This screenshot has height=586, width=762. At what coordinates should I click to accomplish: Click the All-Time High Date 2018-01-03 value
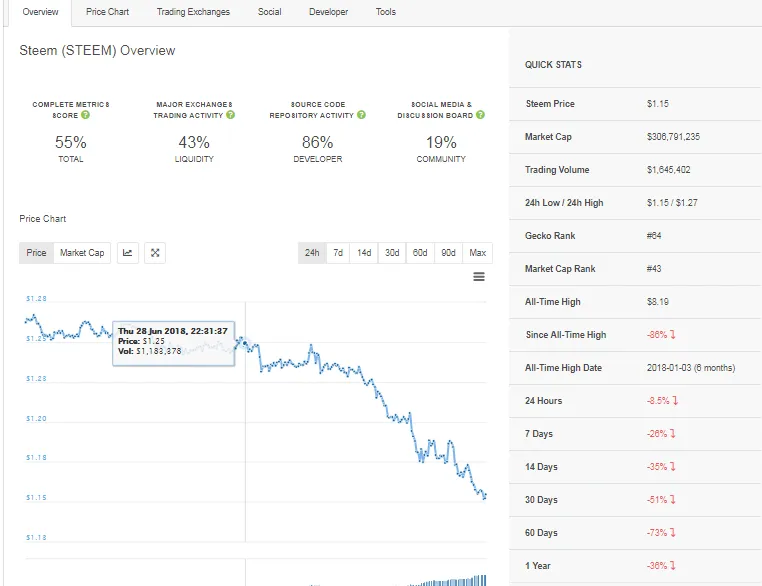691,368
